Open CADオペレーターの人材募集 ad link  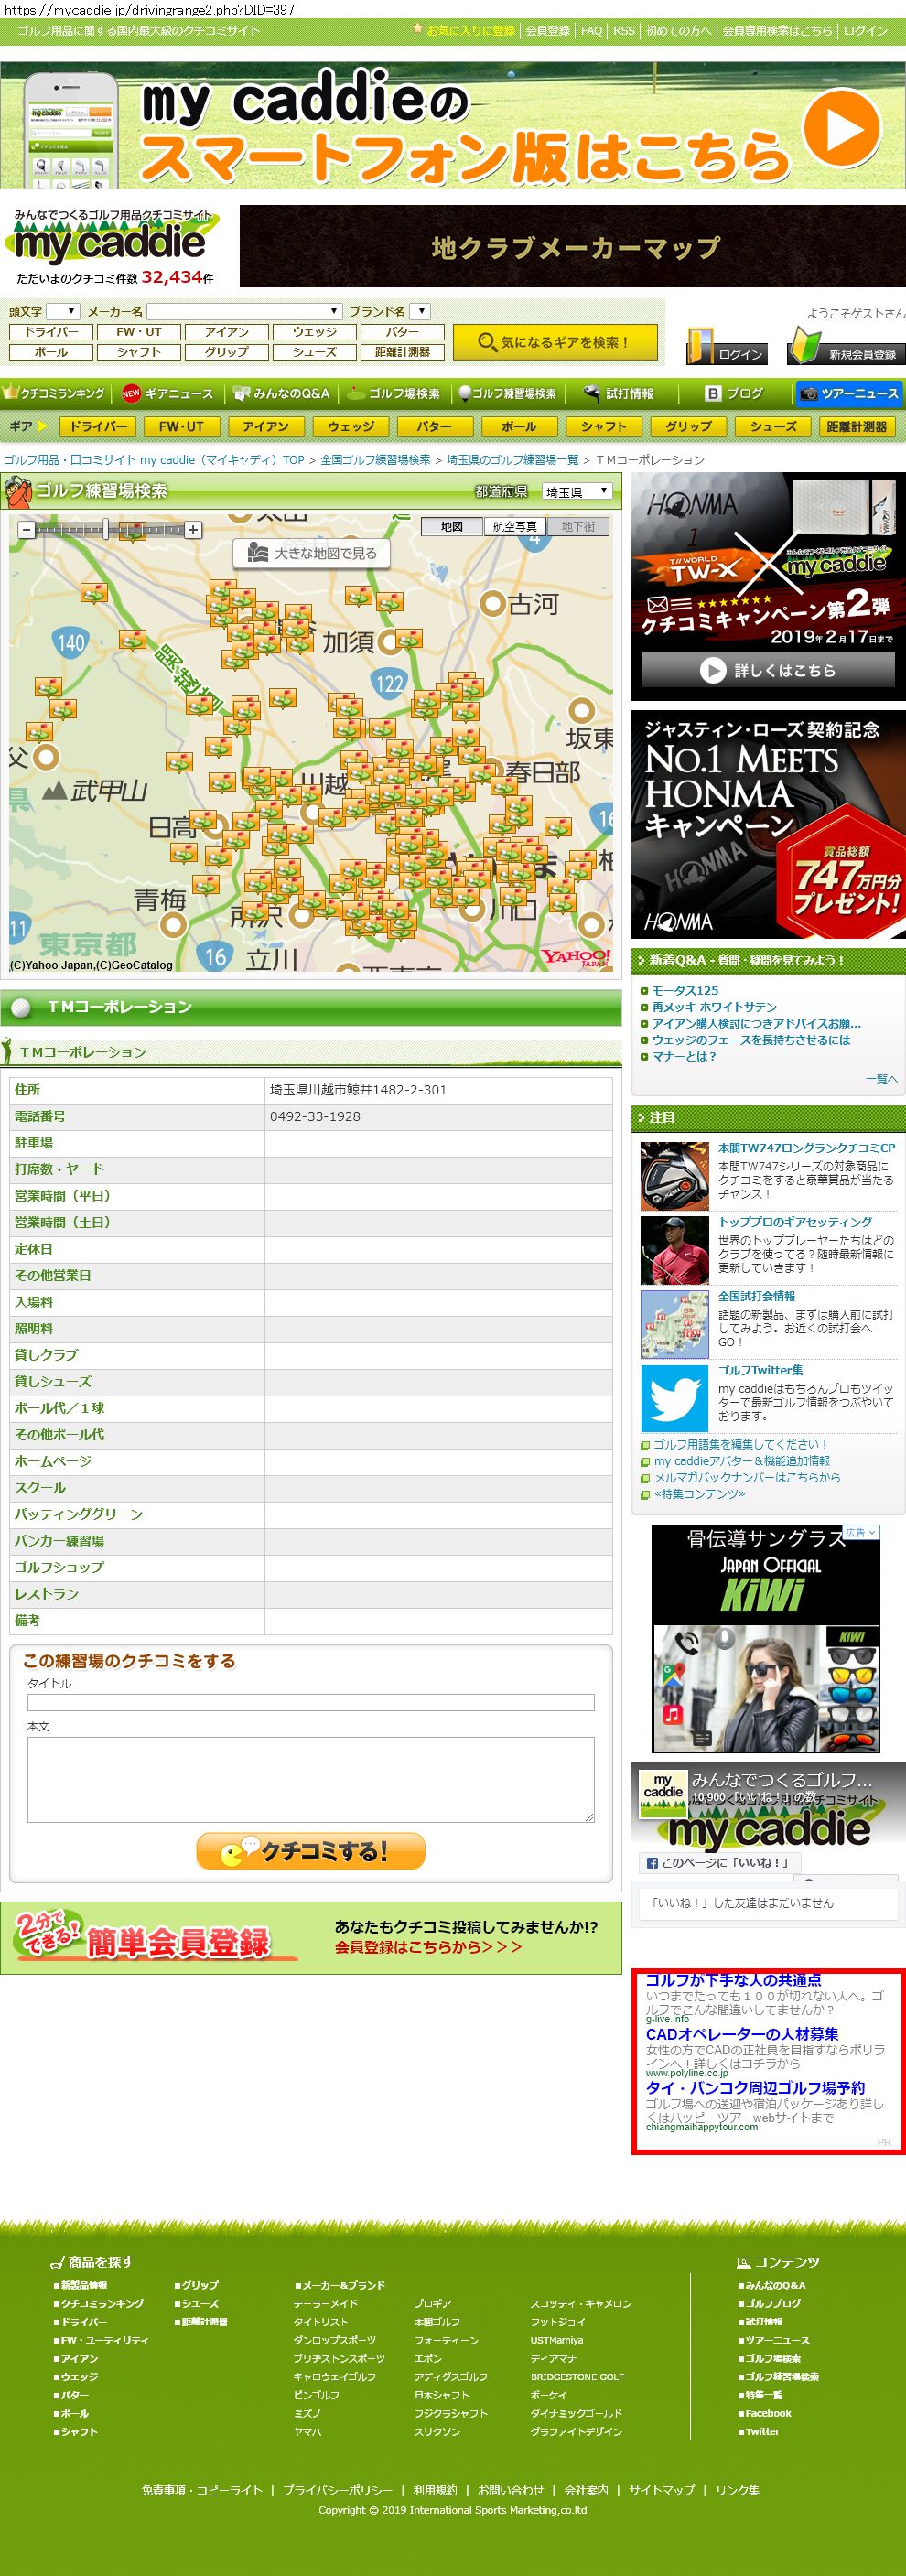(x=742, y=2034)
